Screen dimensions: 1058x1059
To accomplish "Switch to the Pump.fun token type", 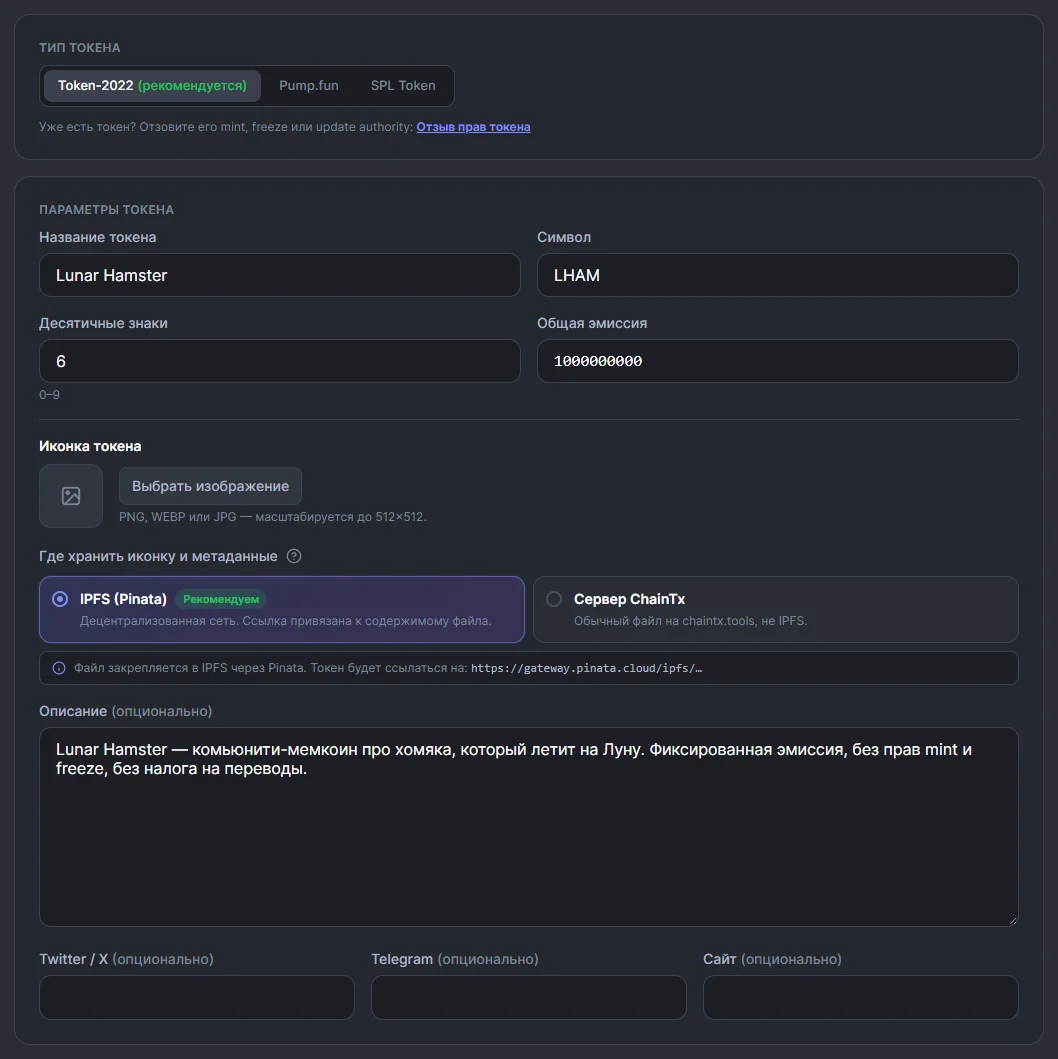I will click(x=309, y=86).
